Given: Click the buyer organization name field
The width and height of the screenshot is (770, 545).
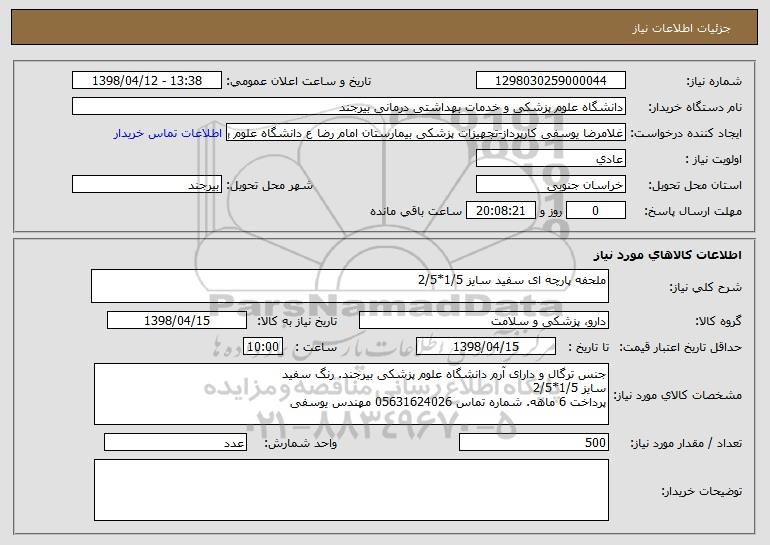Looking at the screenshot, I should 349,107.
